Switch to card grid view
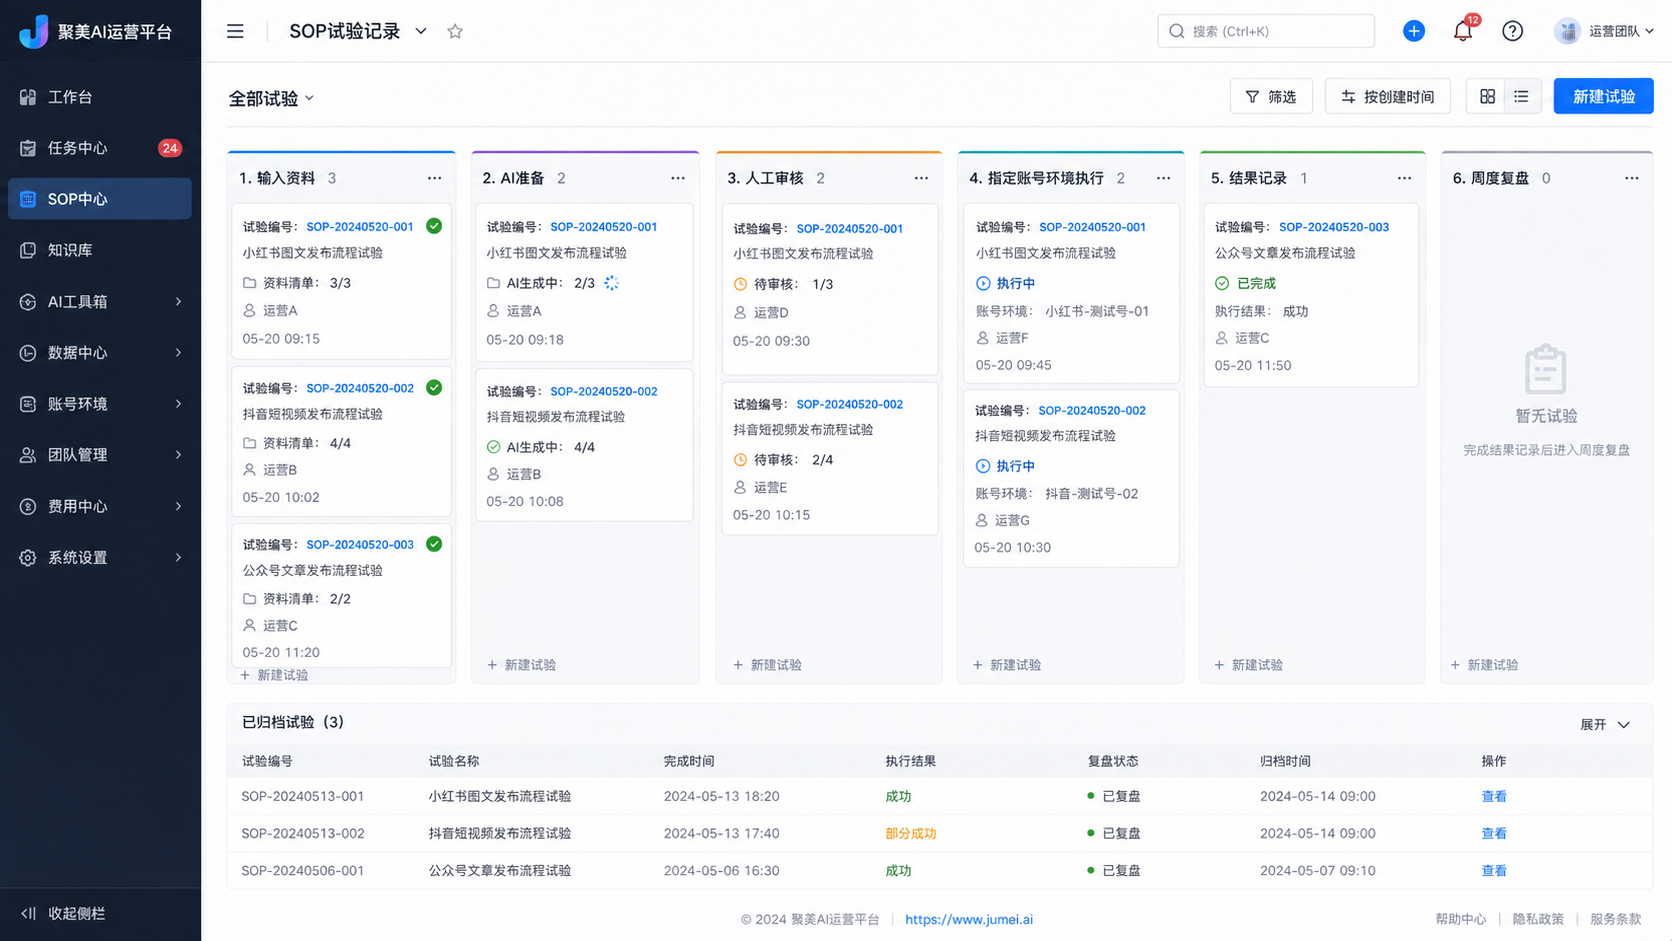 (1487, 96)
